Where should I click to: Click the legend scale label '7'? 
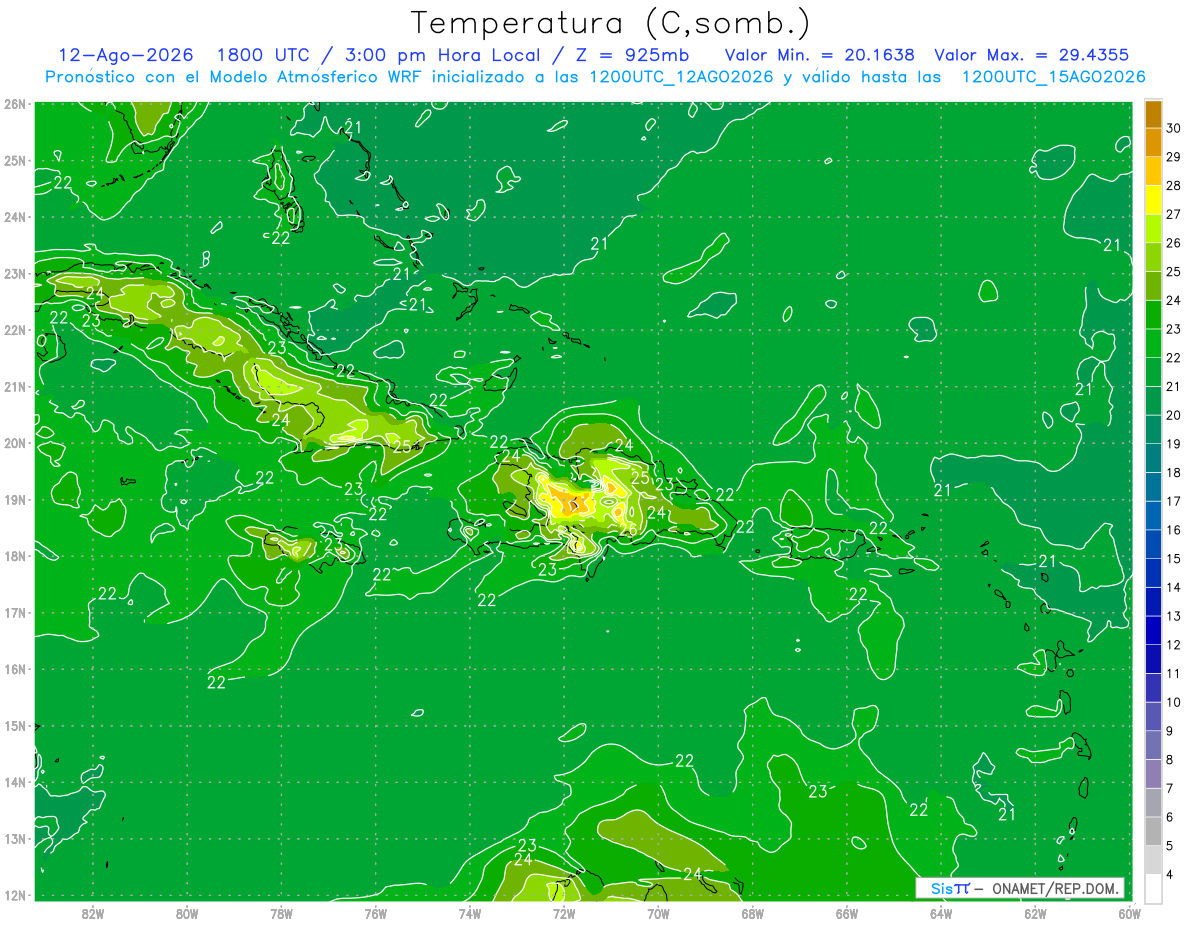click(x=1171, y=789)
